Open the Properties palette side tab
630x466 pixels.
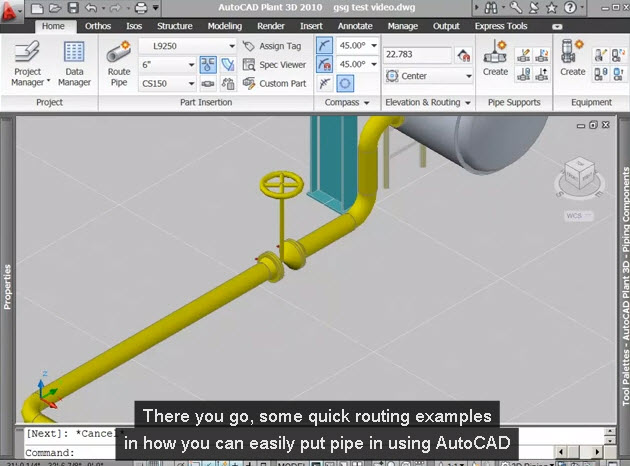click(x=7, y=287)
